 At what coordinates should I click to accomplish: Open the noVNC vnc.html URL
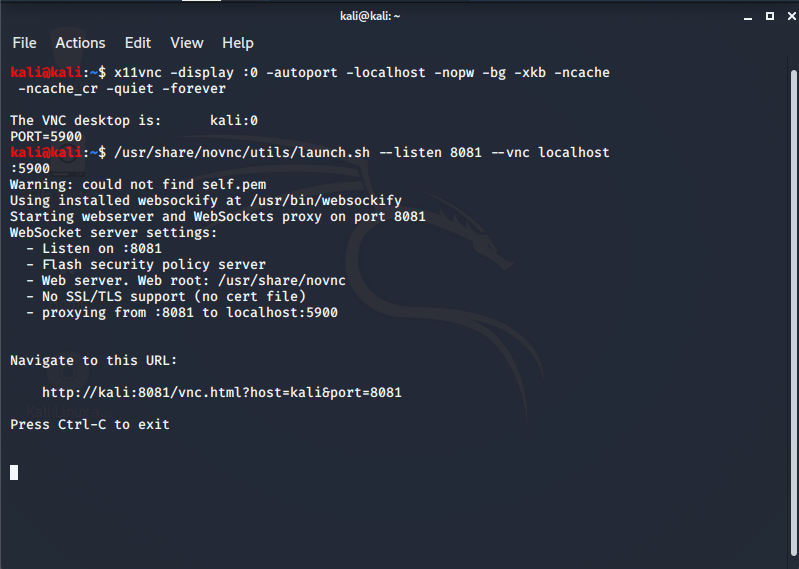(x=221, y=393)
